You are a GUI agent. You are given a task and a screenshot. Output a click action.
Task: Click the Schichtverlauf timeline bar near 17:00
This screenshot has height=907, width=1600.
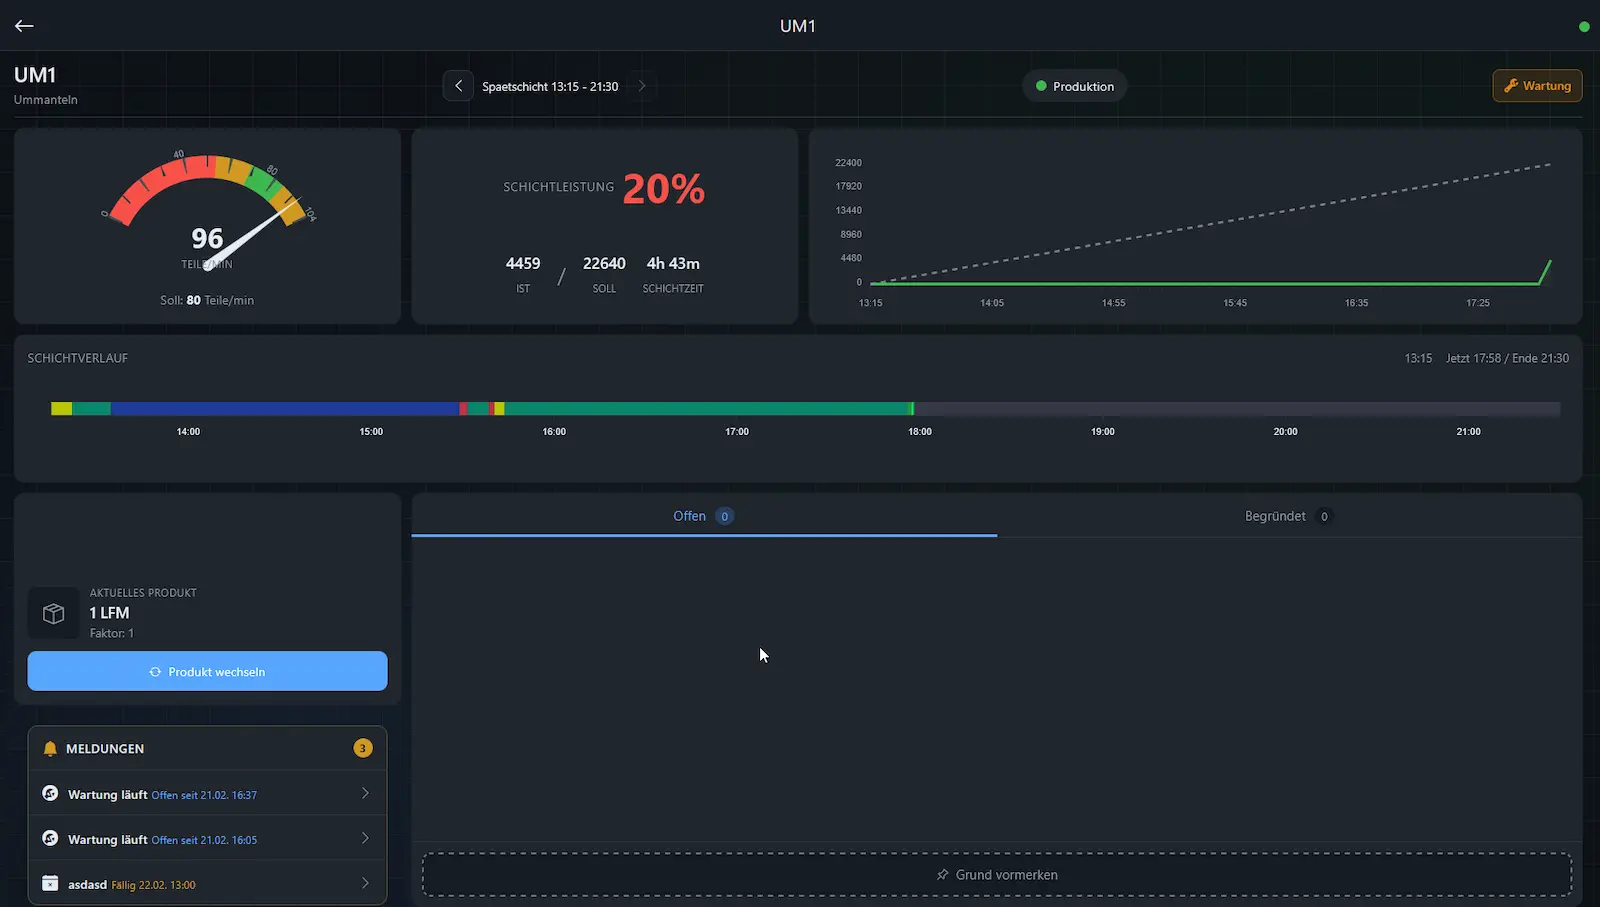coord(737,408)
